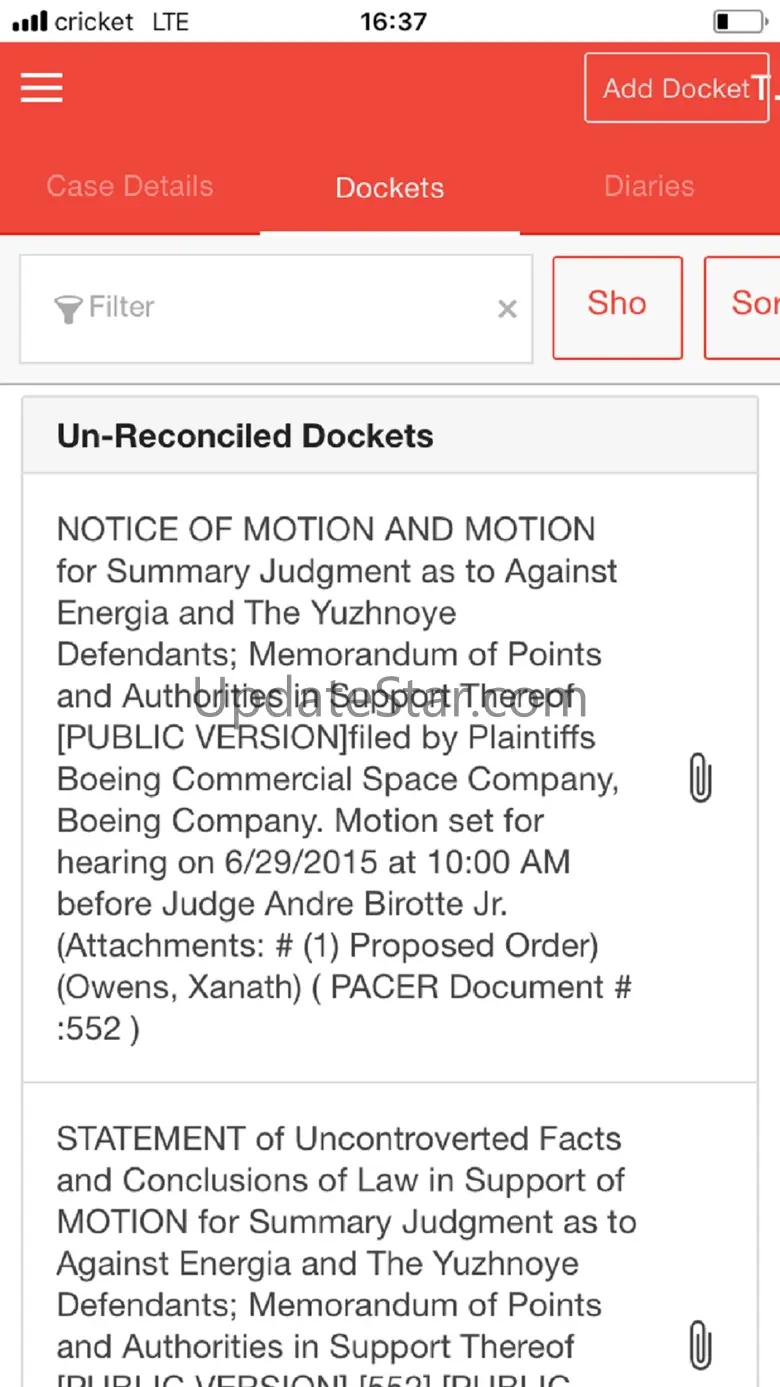Viewport: 780px width, 1387px height.
Task: Tap the Add Docket button
Action: 676,88
